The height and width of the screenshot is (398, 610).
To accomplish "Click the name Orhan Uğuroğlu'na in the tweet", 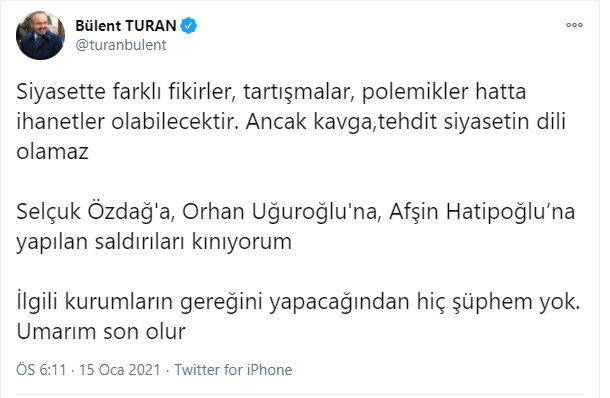I will click(280, 212).
